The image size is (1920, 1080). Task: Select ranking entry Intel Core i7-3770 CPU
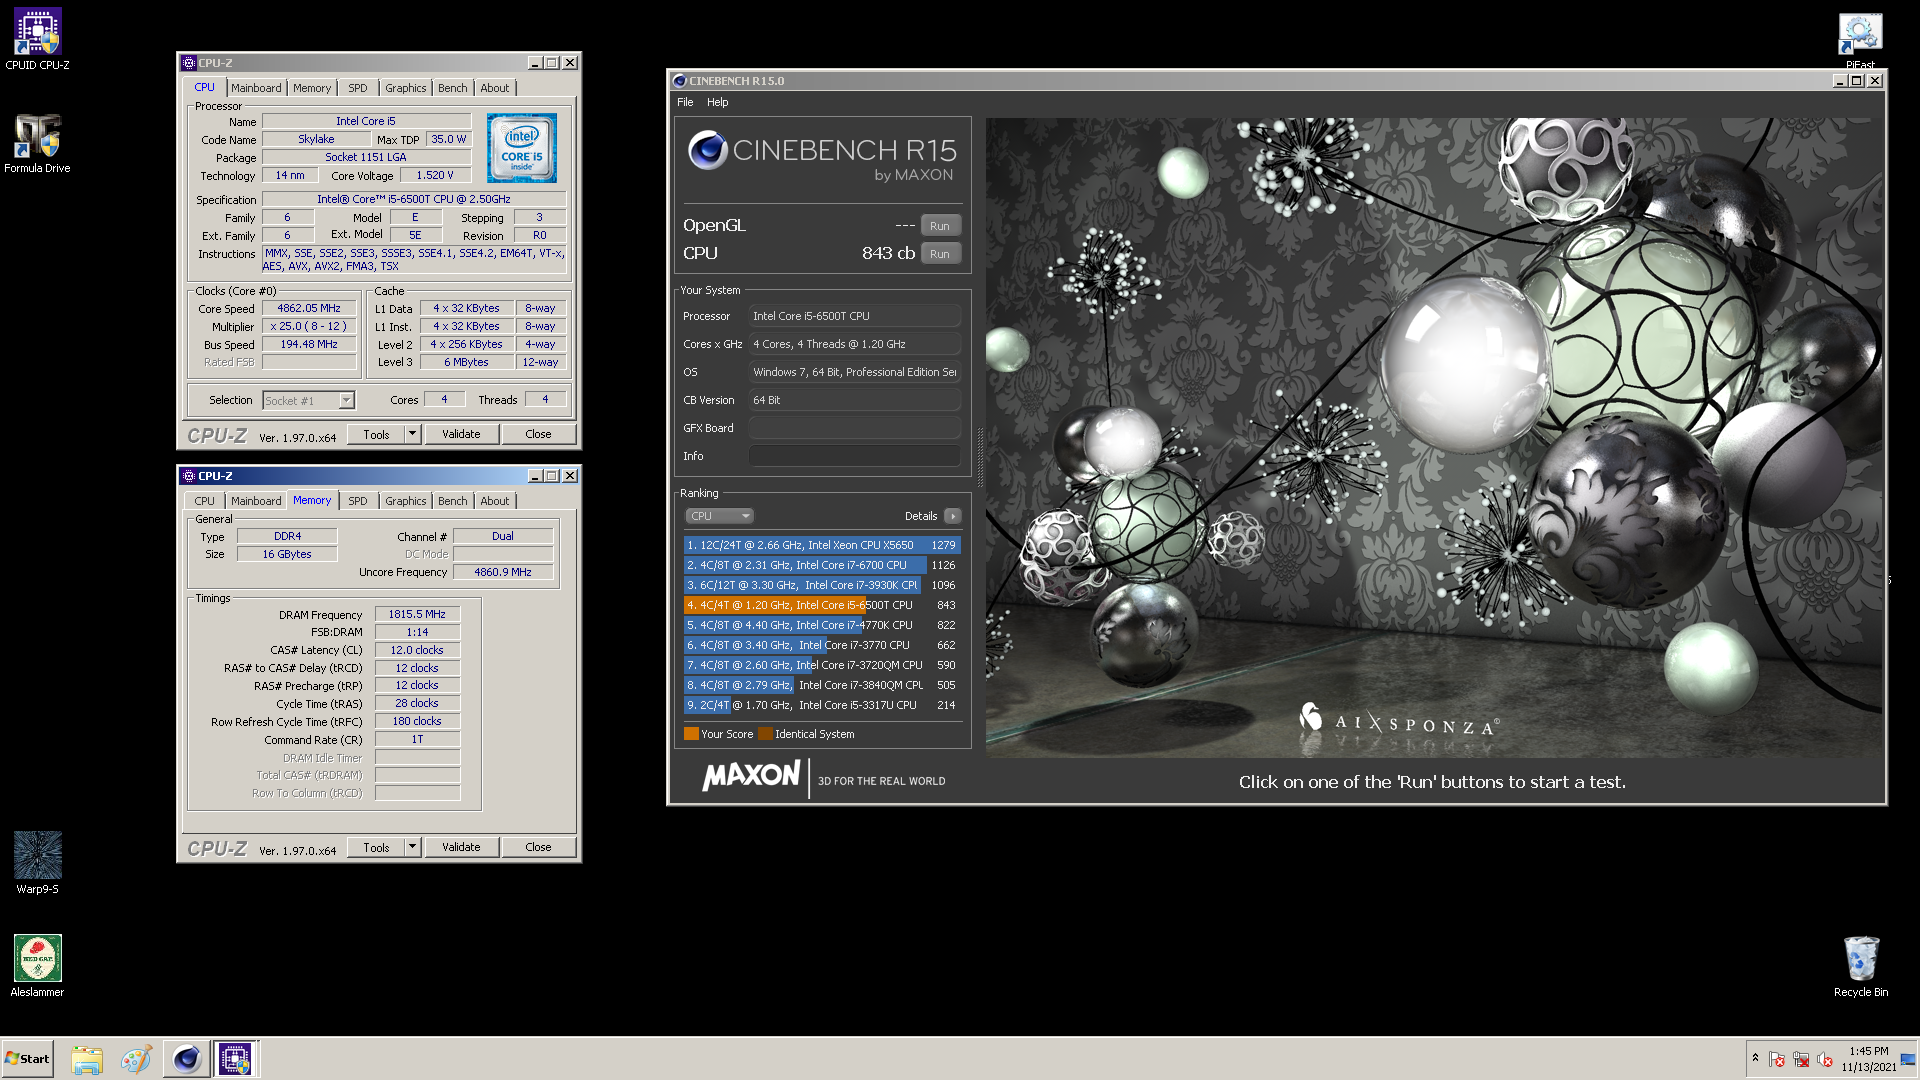click(x=822, y=645)
